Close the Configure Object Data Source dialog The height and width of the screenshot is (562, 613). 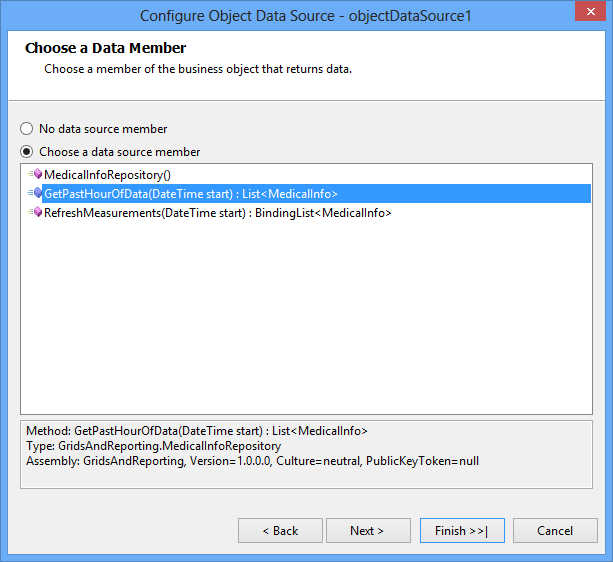pyautogui.click(x=590, y=11)
